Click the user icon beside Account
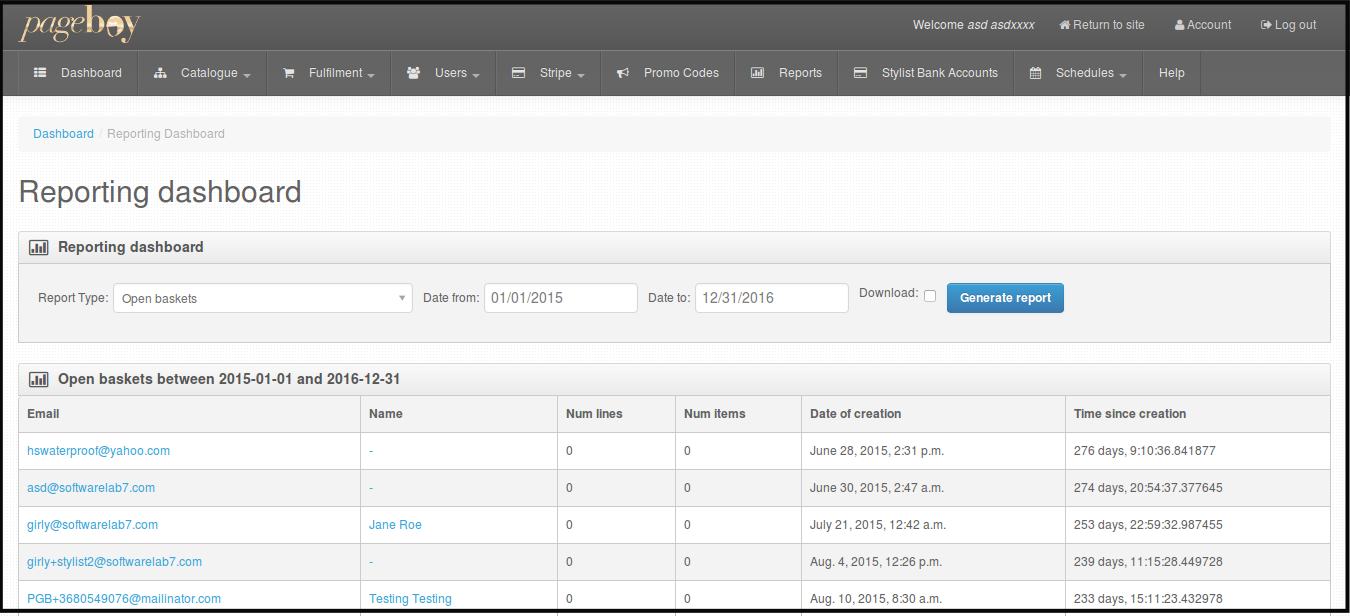This screenshot has width=1350, height=616. [1180, 25]
